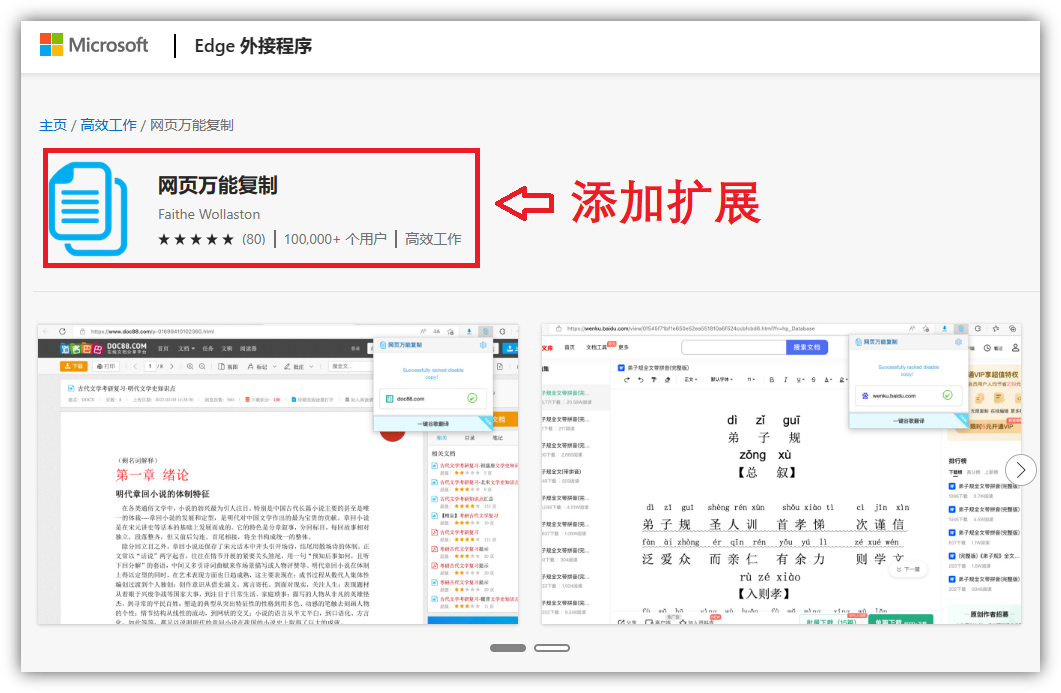
Task: Open the Baidu Wenku screenshot thumbnail
Action: coord(781,474)
